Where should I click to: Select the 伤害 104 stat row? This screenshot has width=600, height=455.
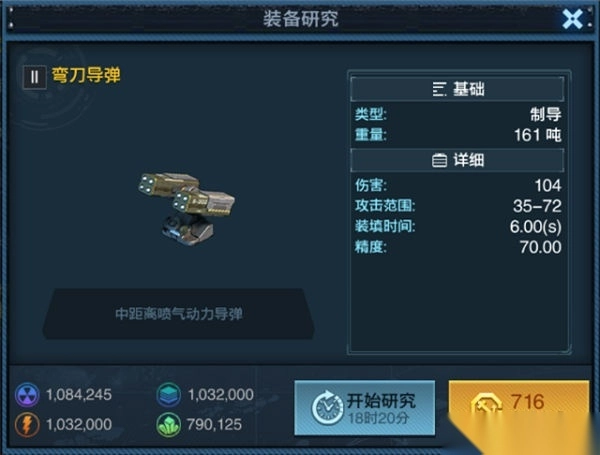(458, 186)
